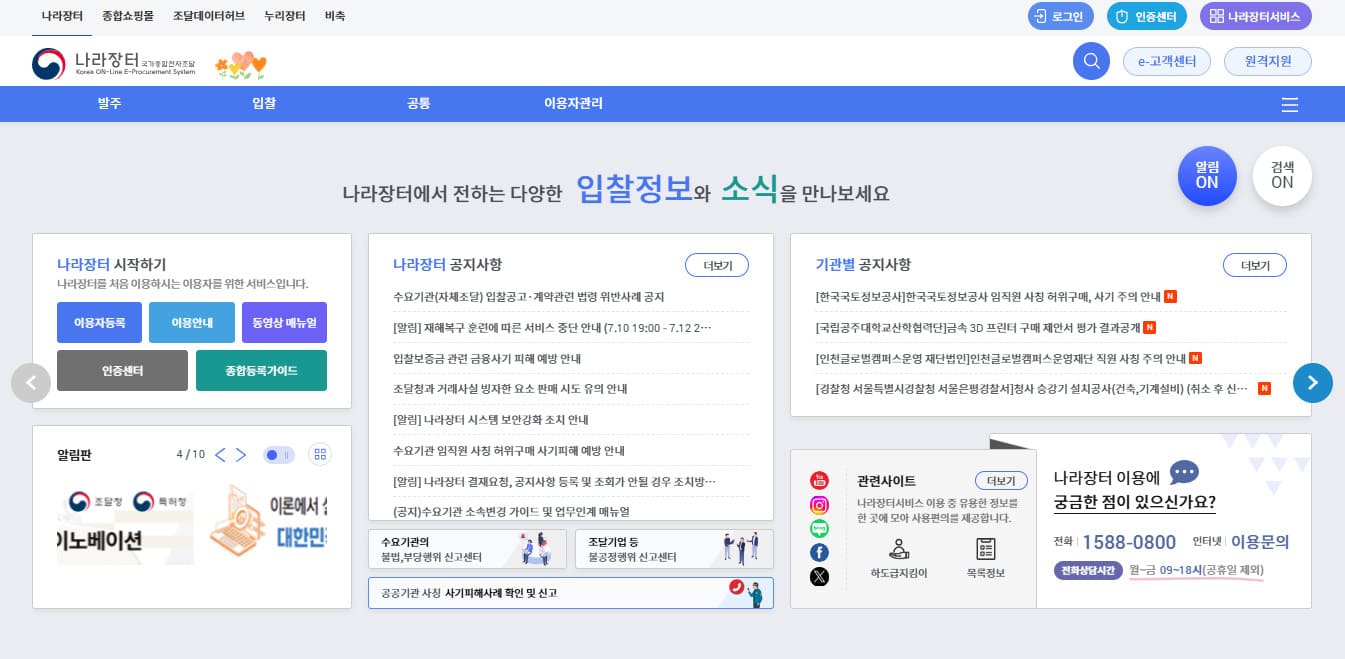Open notice 수요기관 임직원 사칭 허위구매 사기피해 예방
Image resolution: width=1345 pixels, height=659 pixels.
click(x=509, y=450)
